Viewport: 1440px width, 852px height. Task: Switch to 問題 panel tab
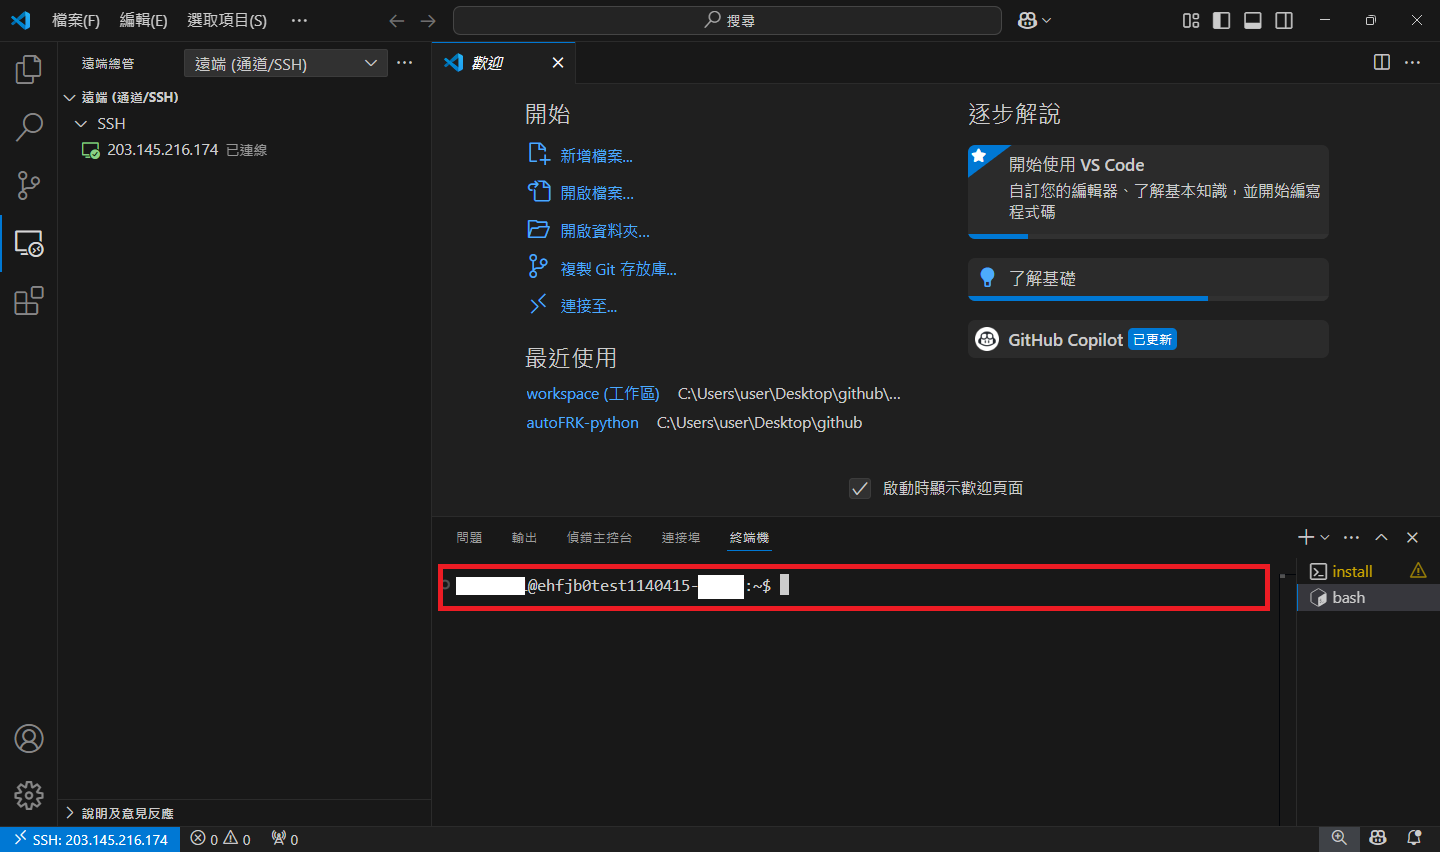[x=469, y=538]
